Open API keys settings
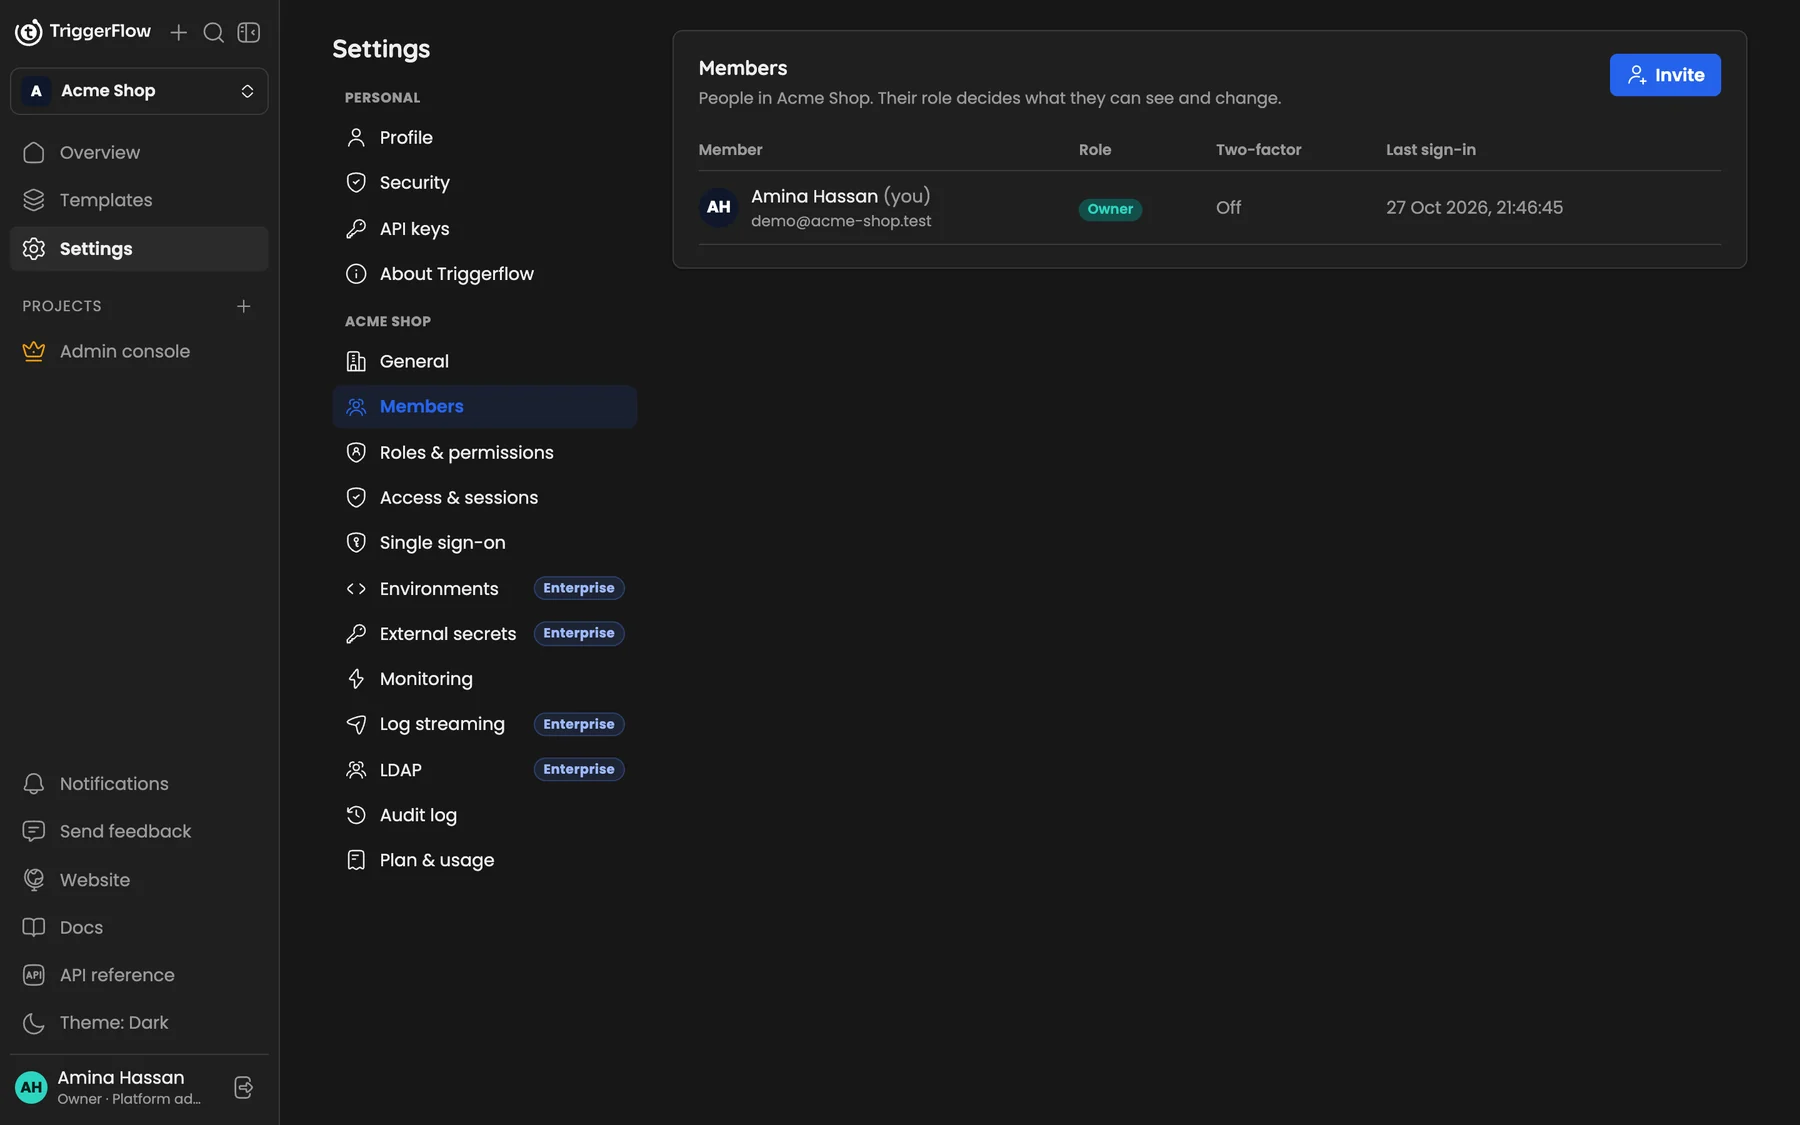1800x1125 pixels. pos(485,229)
